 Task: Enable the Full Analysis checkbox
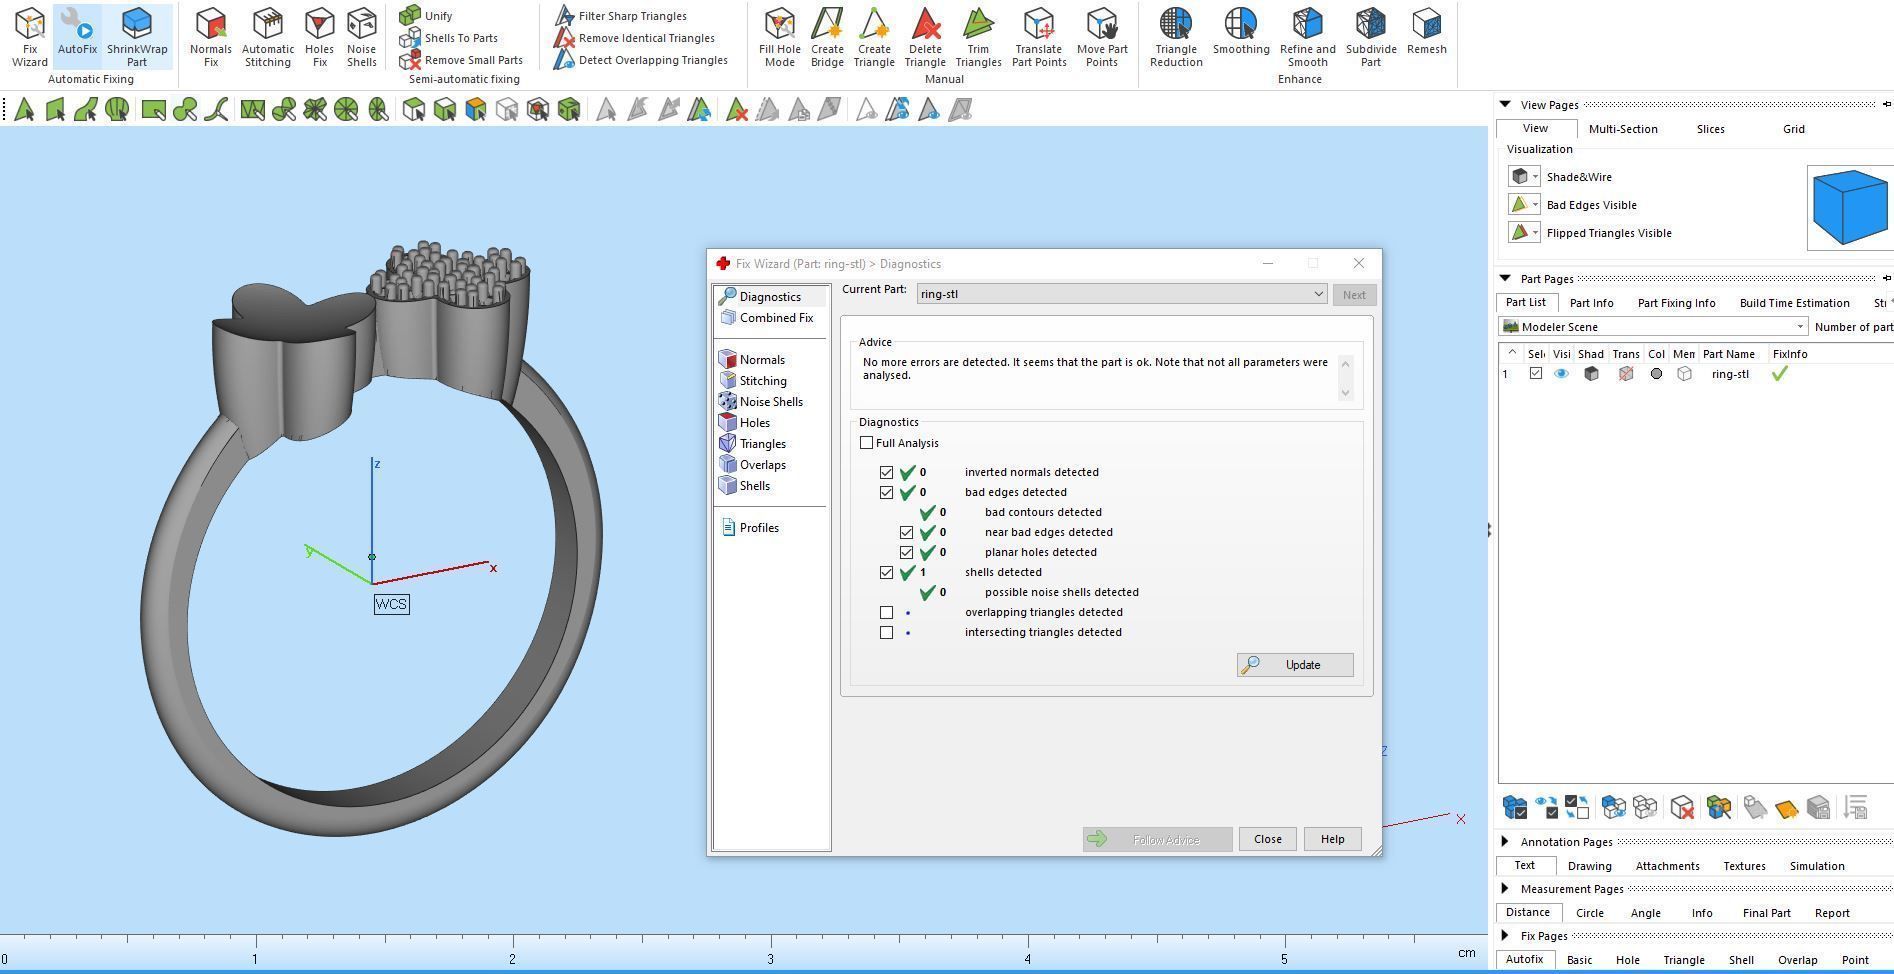click(866, 443)
